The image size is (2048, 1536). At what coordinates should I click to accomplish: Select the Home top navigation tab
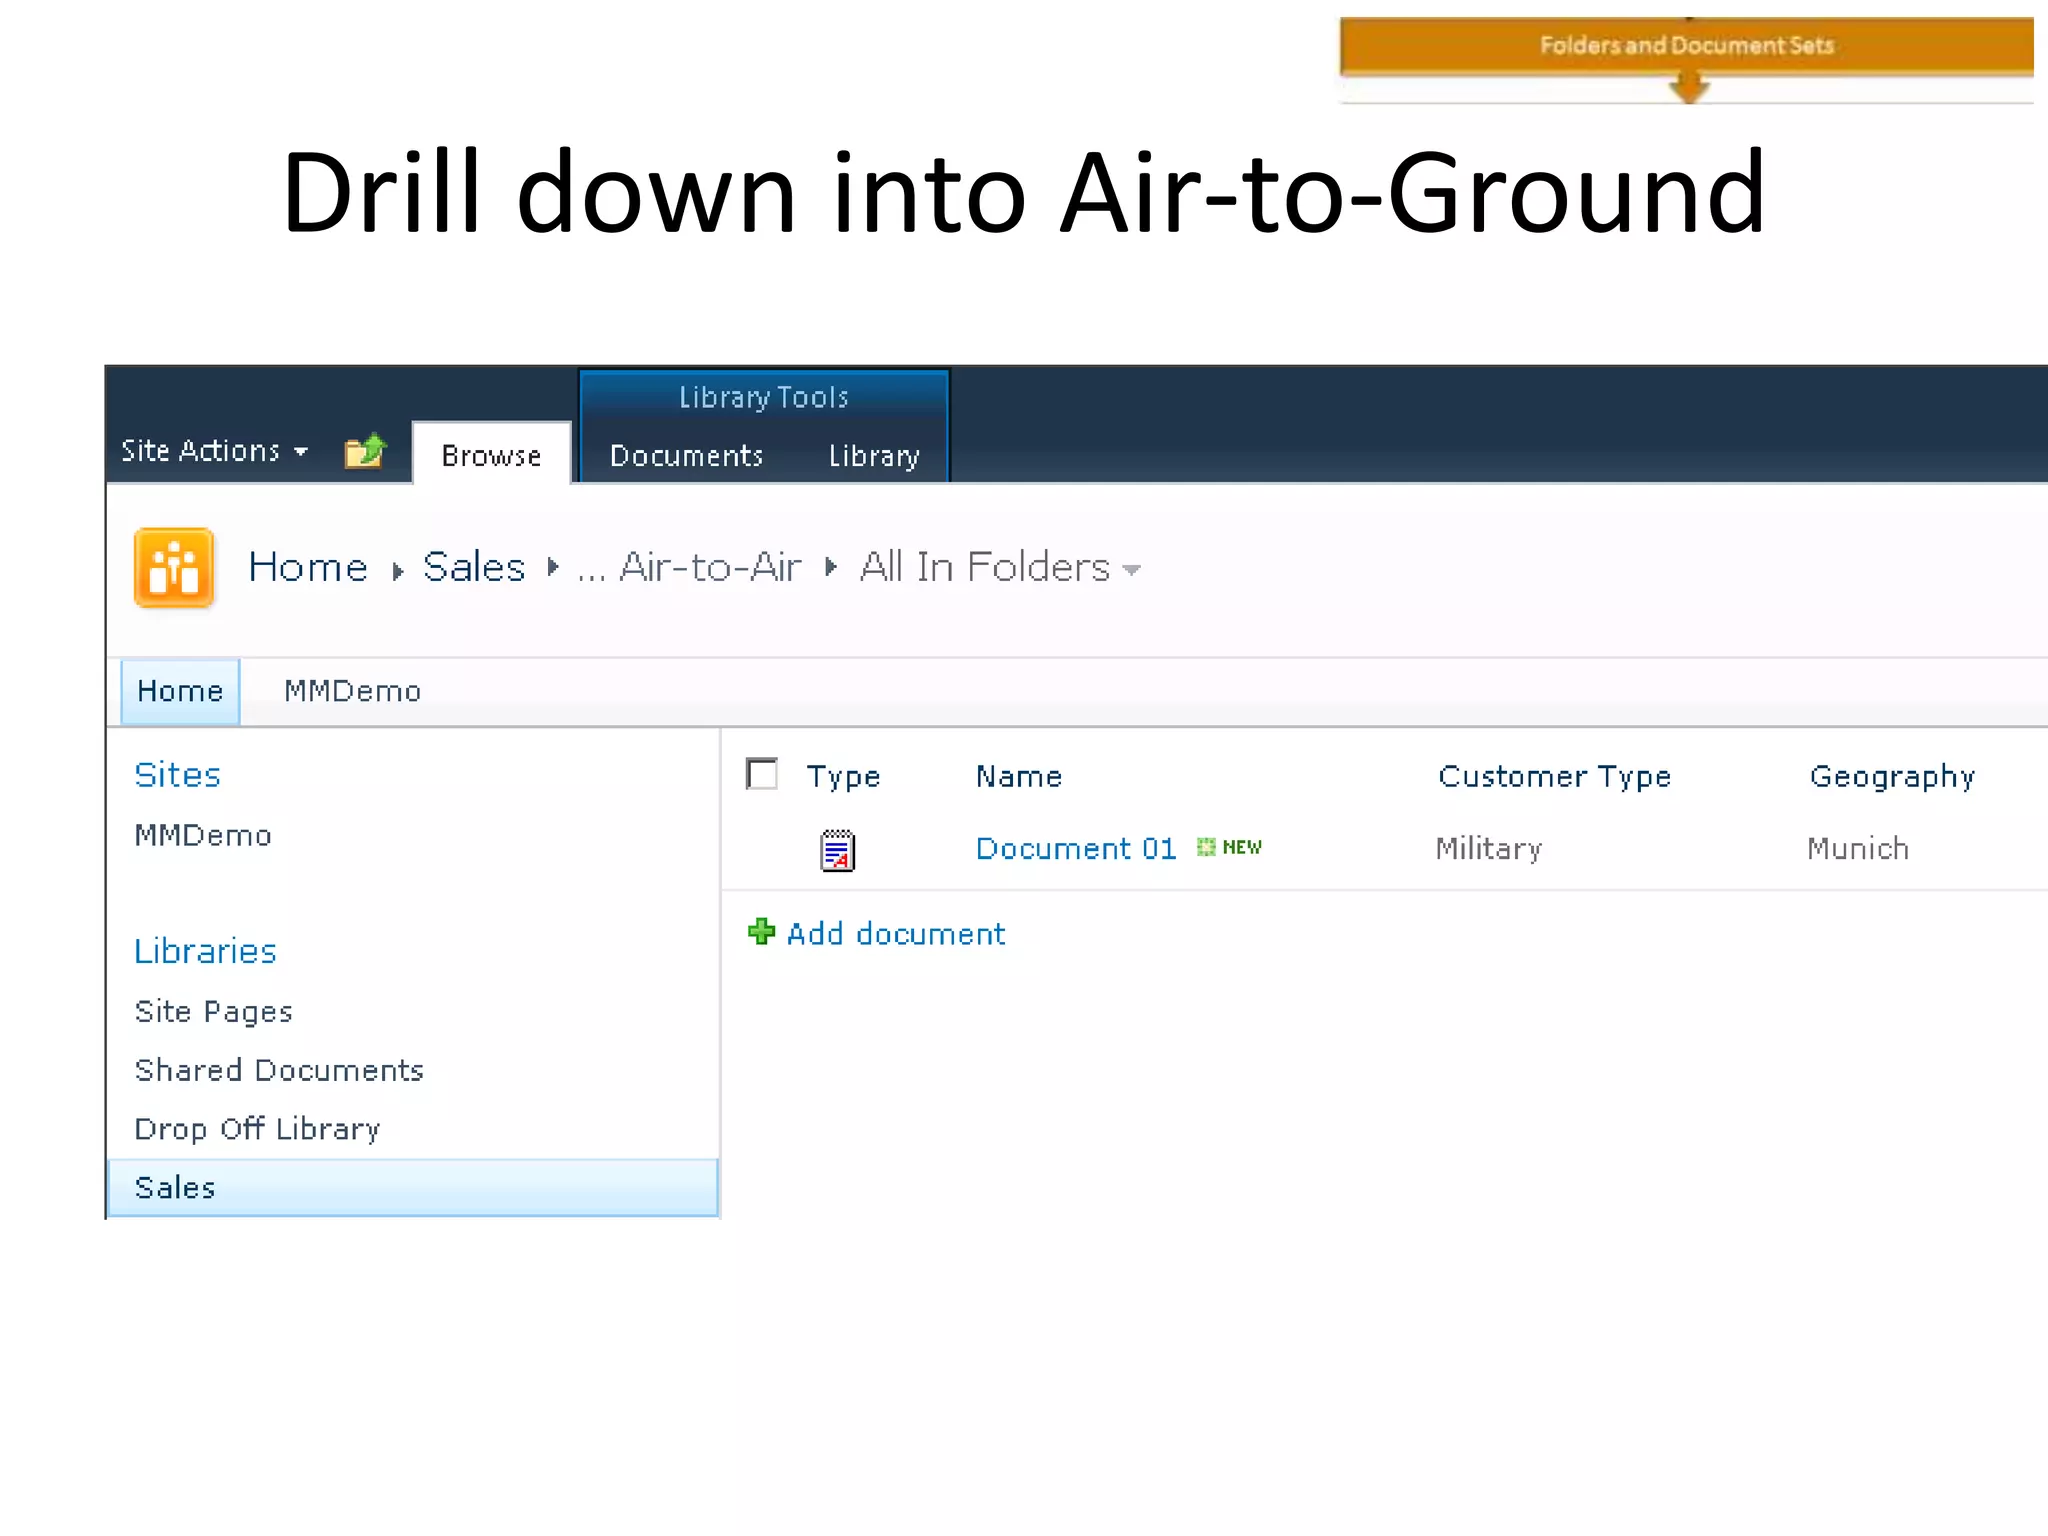pos(180,691)
